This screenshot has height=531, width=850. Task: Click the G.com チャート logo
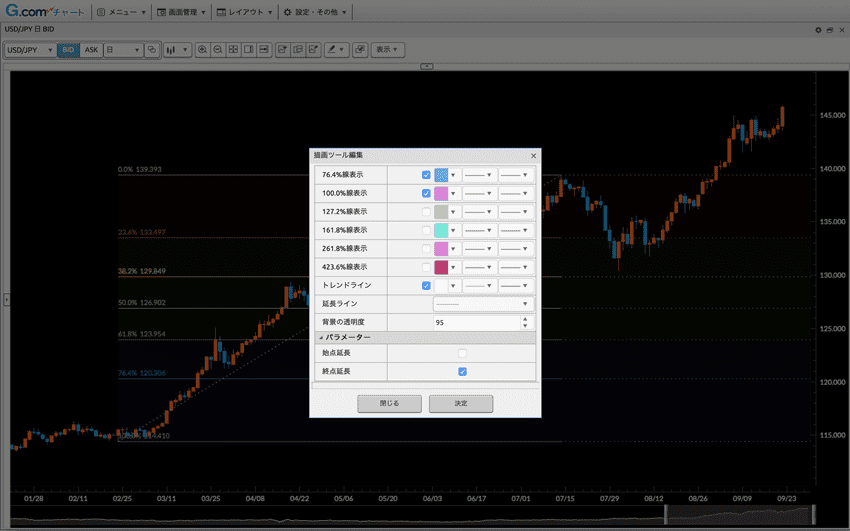(x=44, y=11)
